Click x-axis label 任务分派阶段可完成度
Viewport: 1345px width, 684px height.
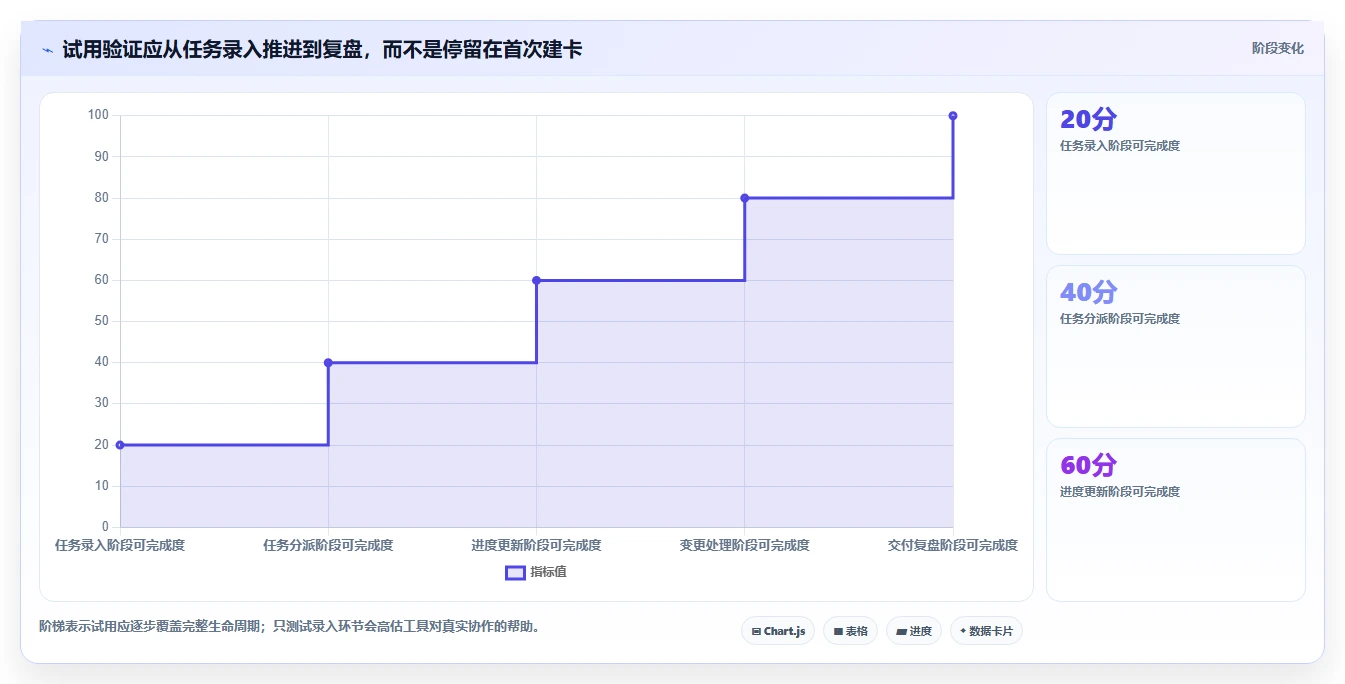pyautogui.click(x=328, y=545)
